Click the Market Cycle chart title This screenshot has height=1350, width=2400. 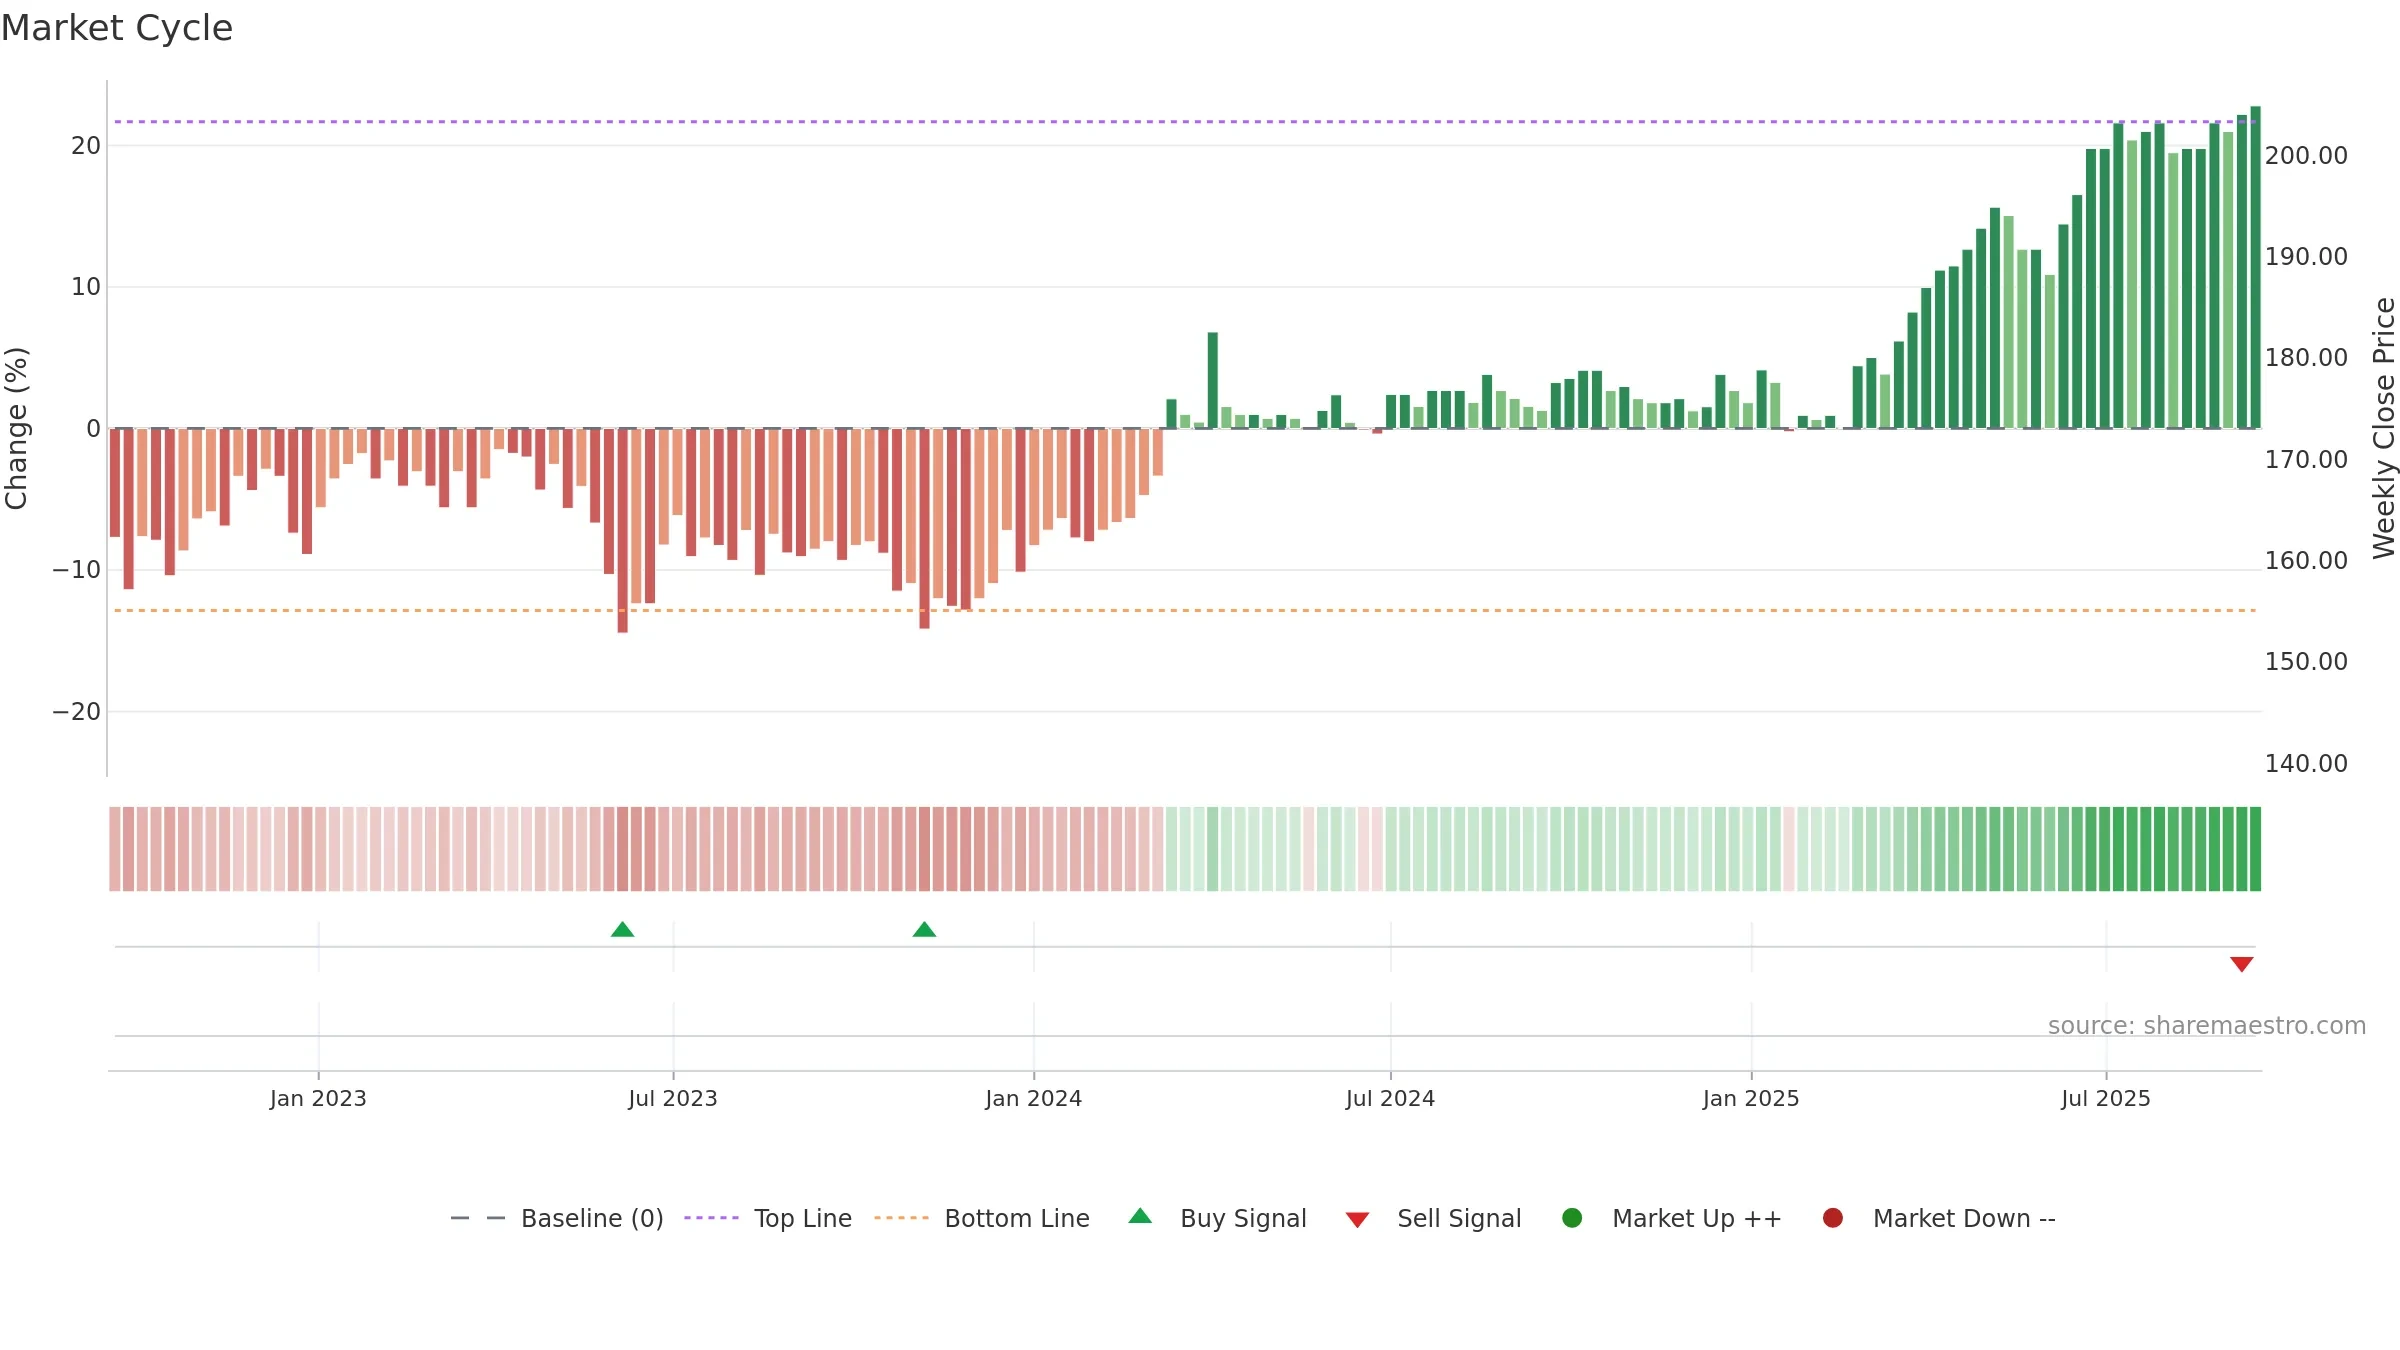pyautogui.click(x=117, y=28)
